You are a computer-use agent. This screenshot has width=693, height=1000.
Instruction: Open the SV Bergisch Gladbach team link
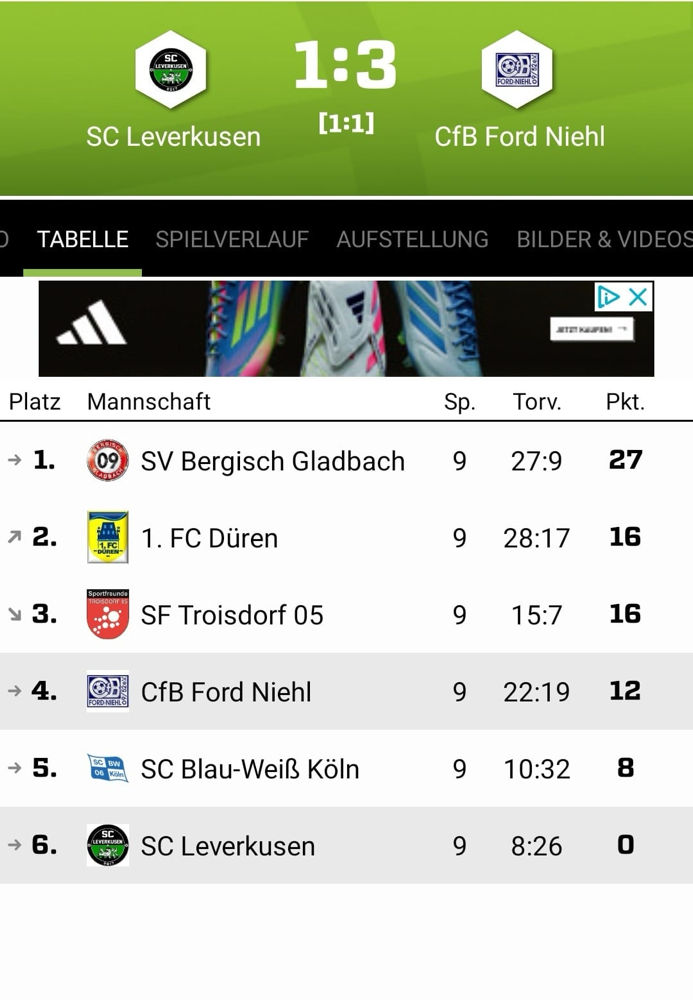tap(273, 461)
